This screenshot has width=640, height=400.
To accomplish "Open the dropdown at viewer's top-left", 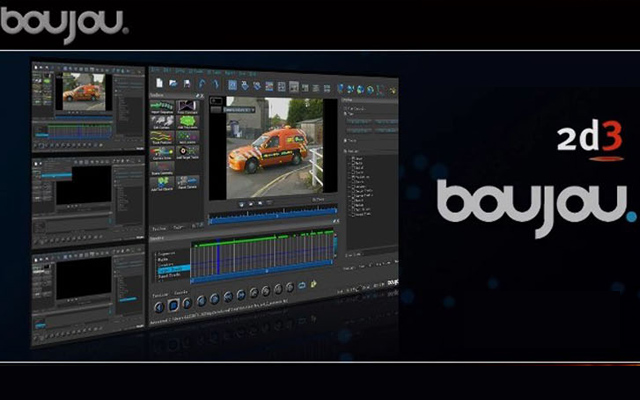I will [240, 110].
